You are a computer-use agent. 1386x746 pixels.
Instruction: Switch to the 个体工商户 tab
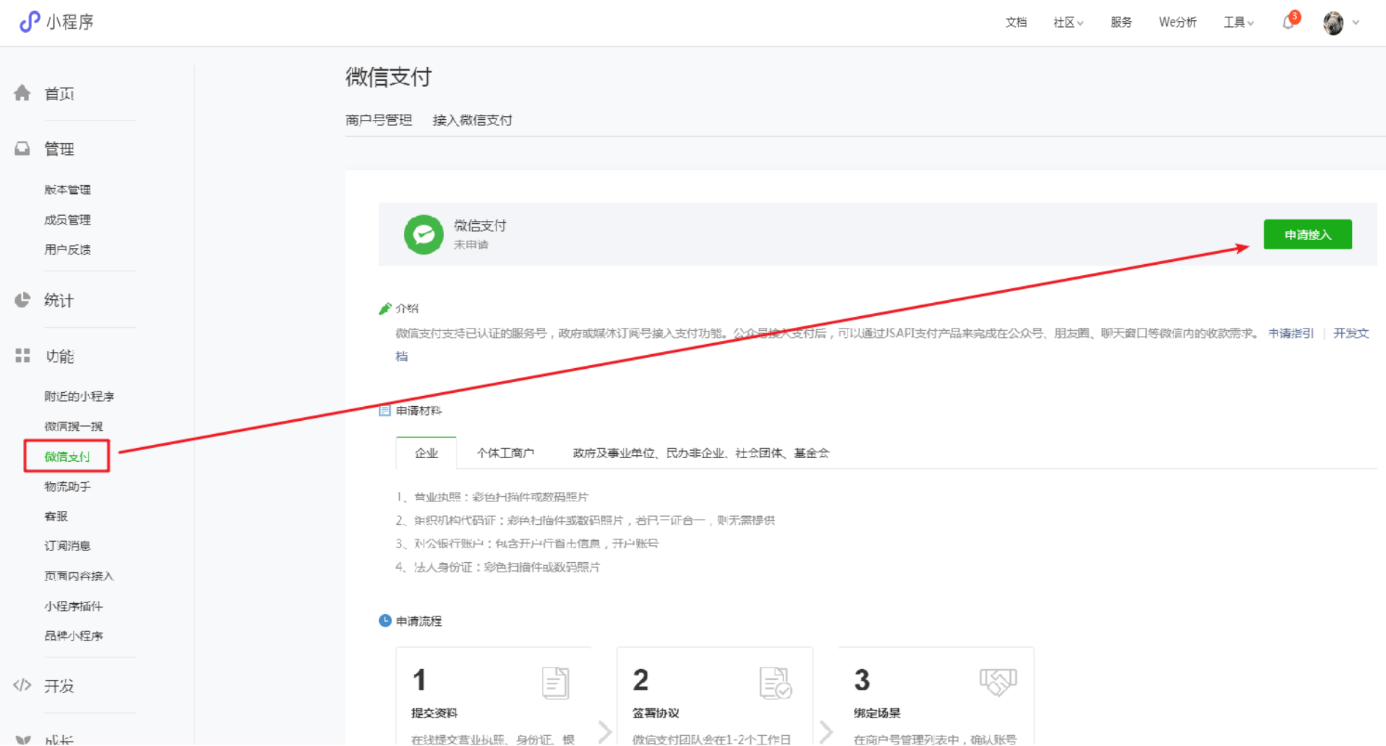[505, 453]
